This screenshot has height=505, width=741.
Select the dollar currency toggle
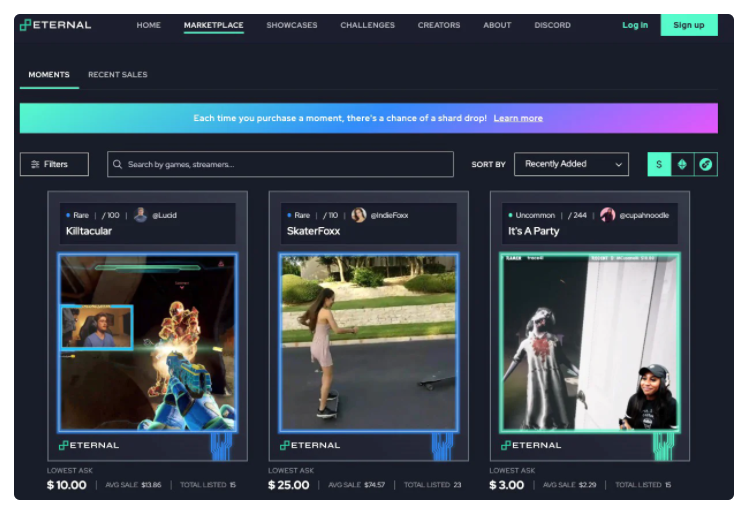659,164
